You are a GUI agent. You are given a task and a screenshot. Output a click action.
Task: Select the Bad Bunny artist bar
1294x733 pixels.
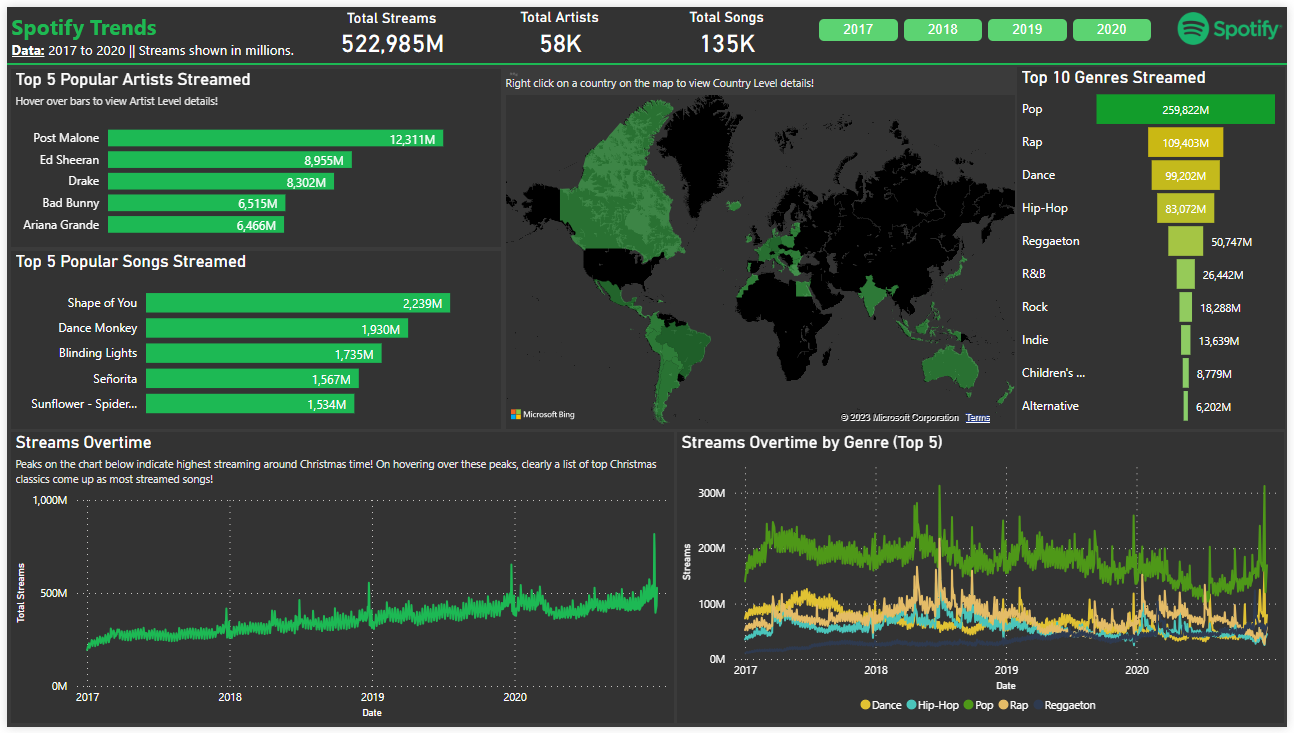point(196,203)
